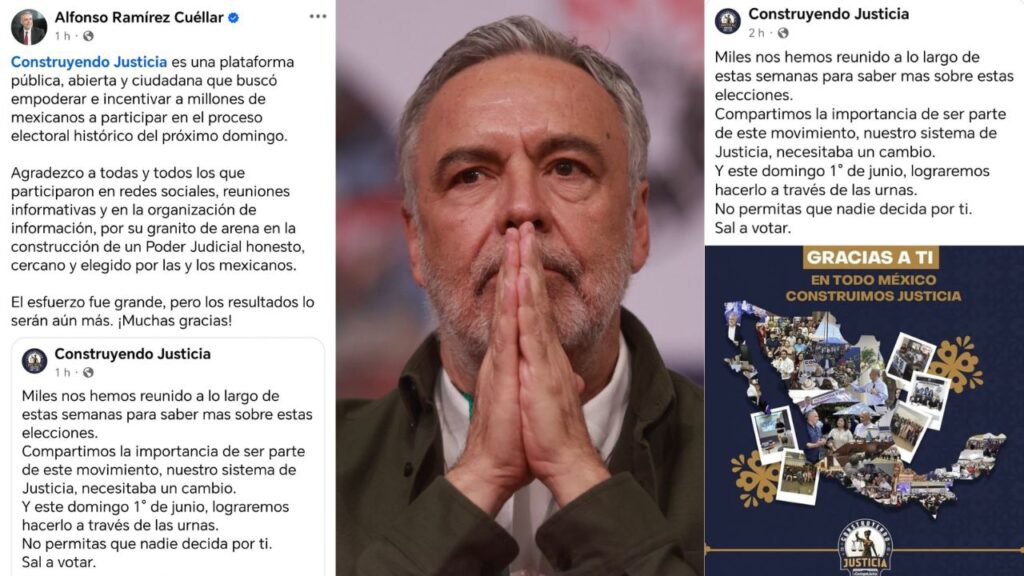Click the blue verified badge
The image size is (1024, 576).
point(233,18)
